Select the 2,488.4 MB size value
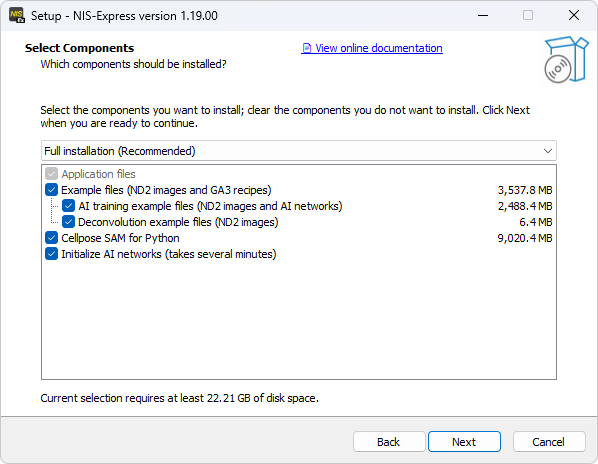 pos(525,206)
